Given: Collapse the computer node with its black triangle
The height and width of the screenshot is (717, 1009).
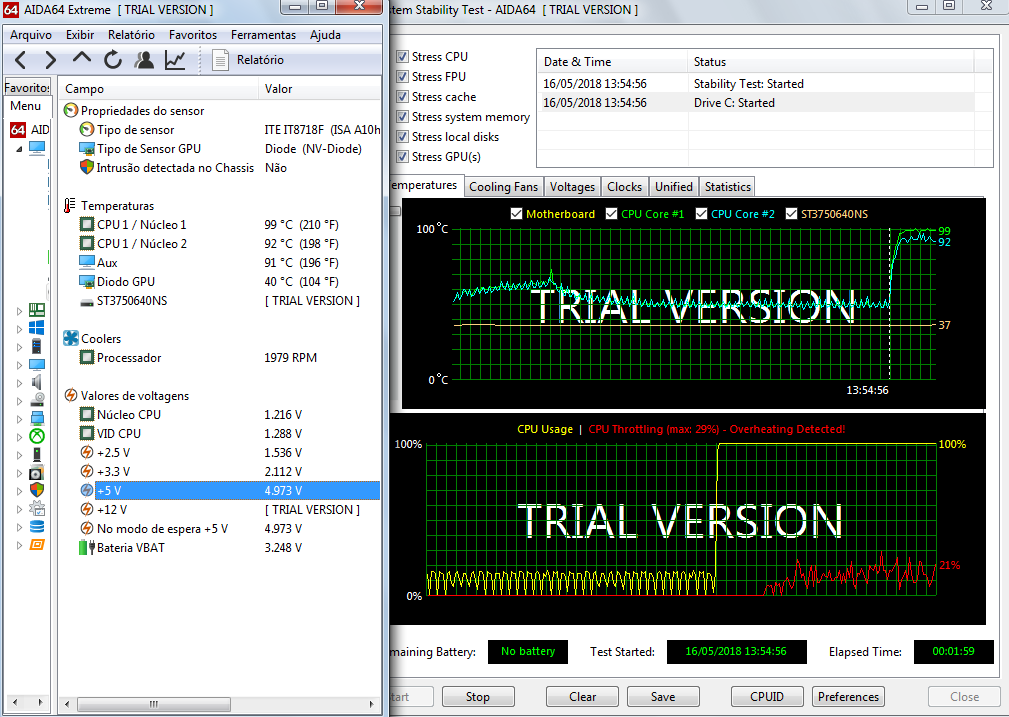Looking at the screenshot, I should pyautogui.click(x=19, y=149).
